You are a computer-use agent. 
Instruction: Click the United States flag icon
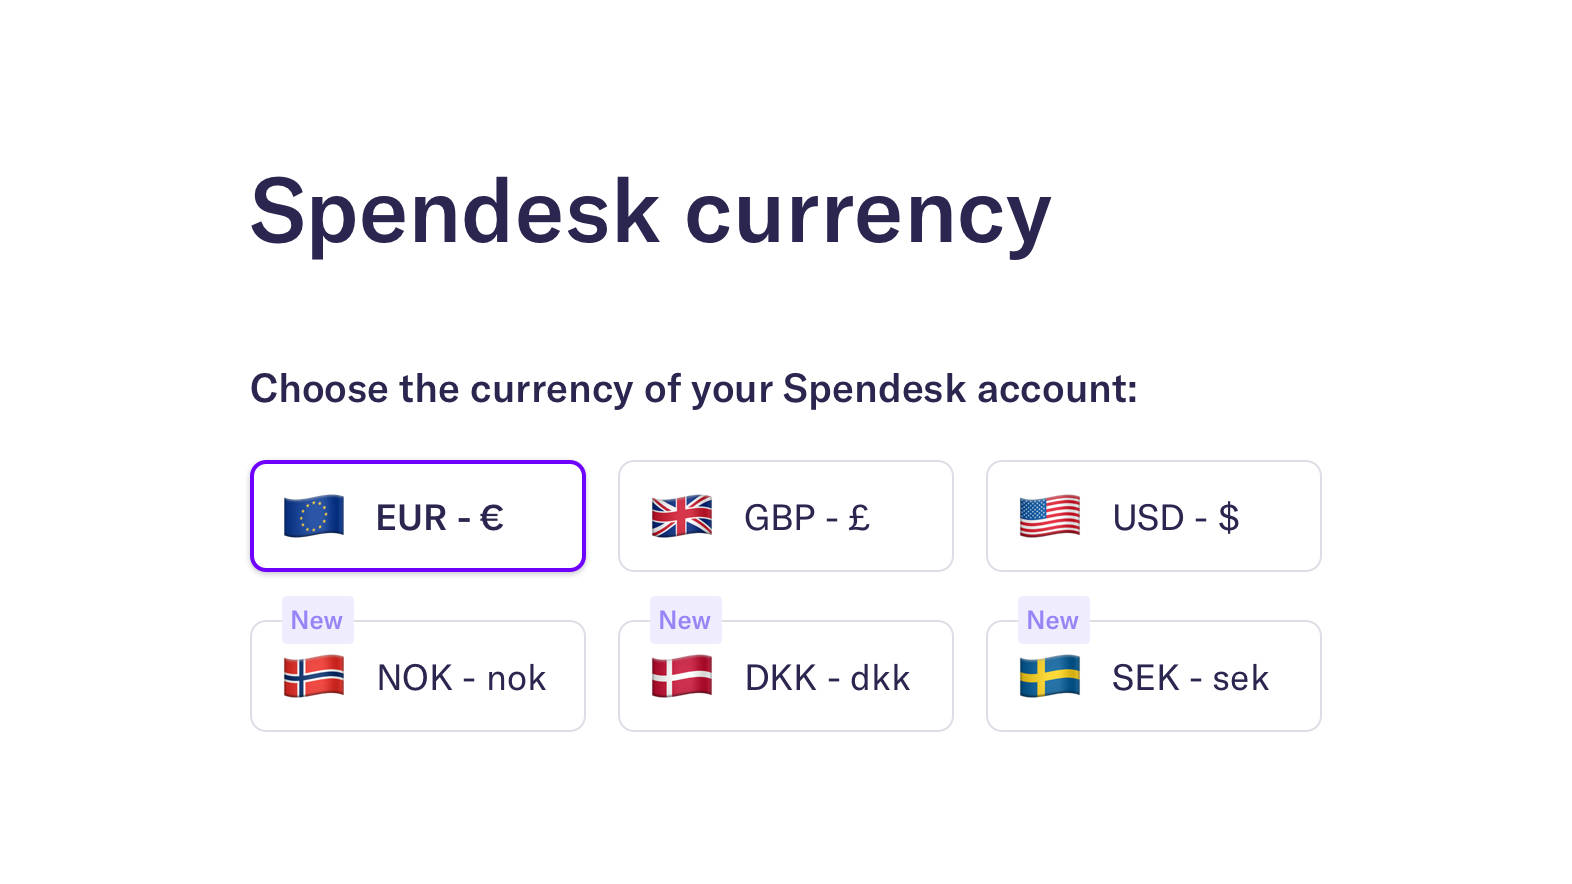point(1050,516)
